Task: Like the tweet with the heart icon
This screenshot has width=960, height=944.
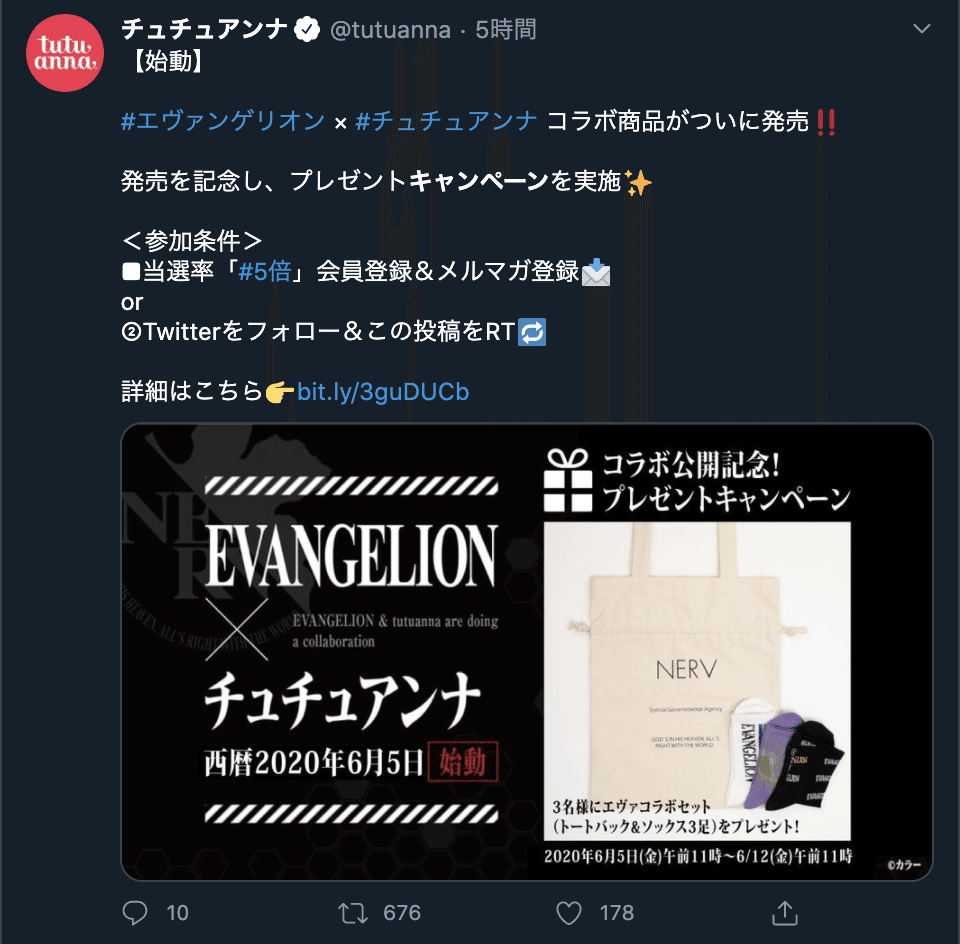Action: (569, 913)
